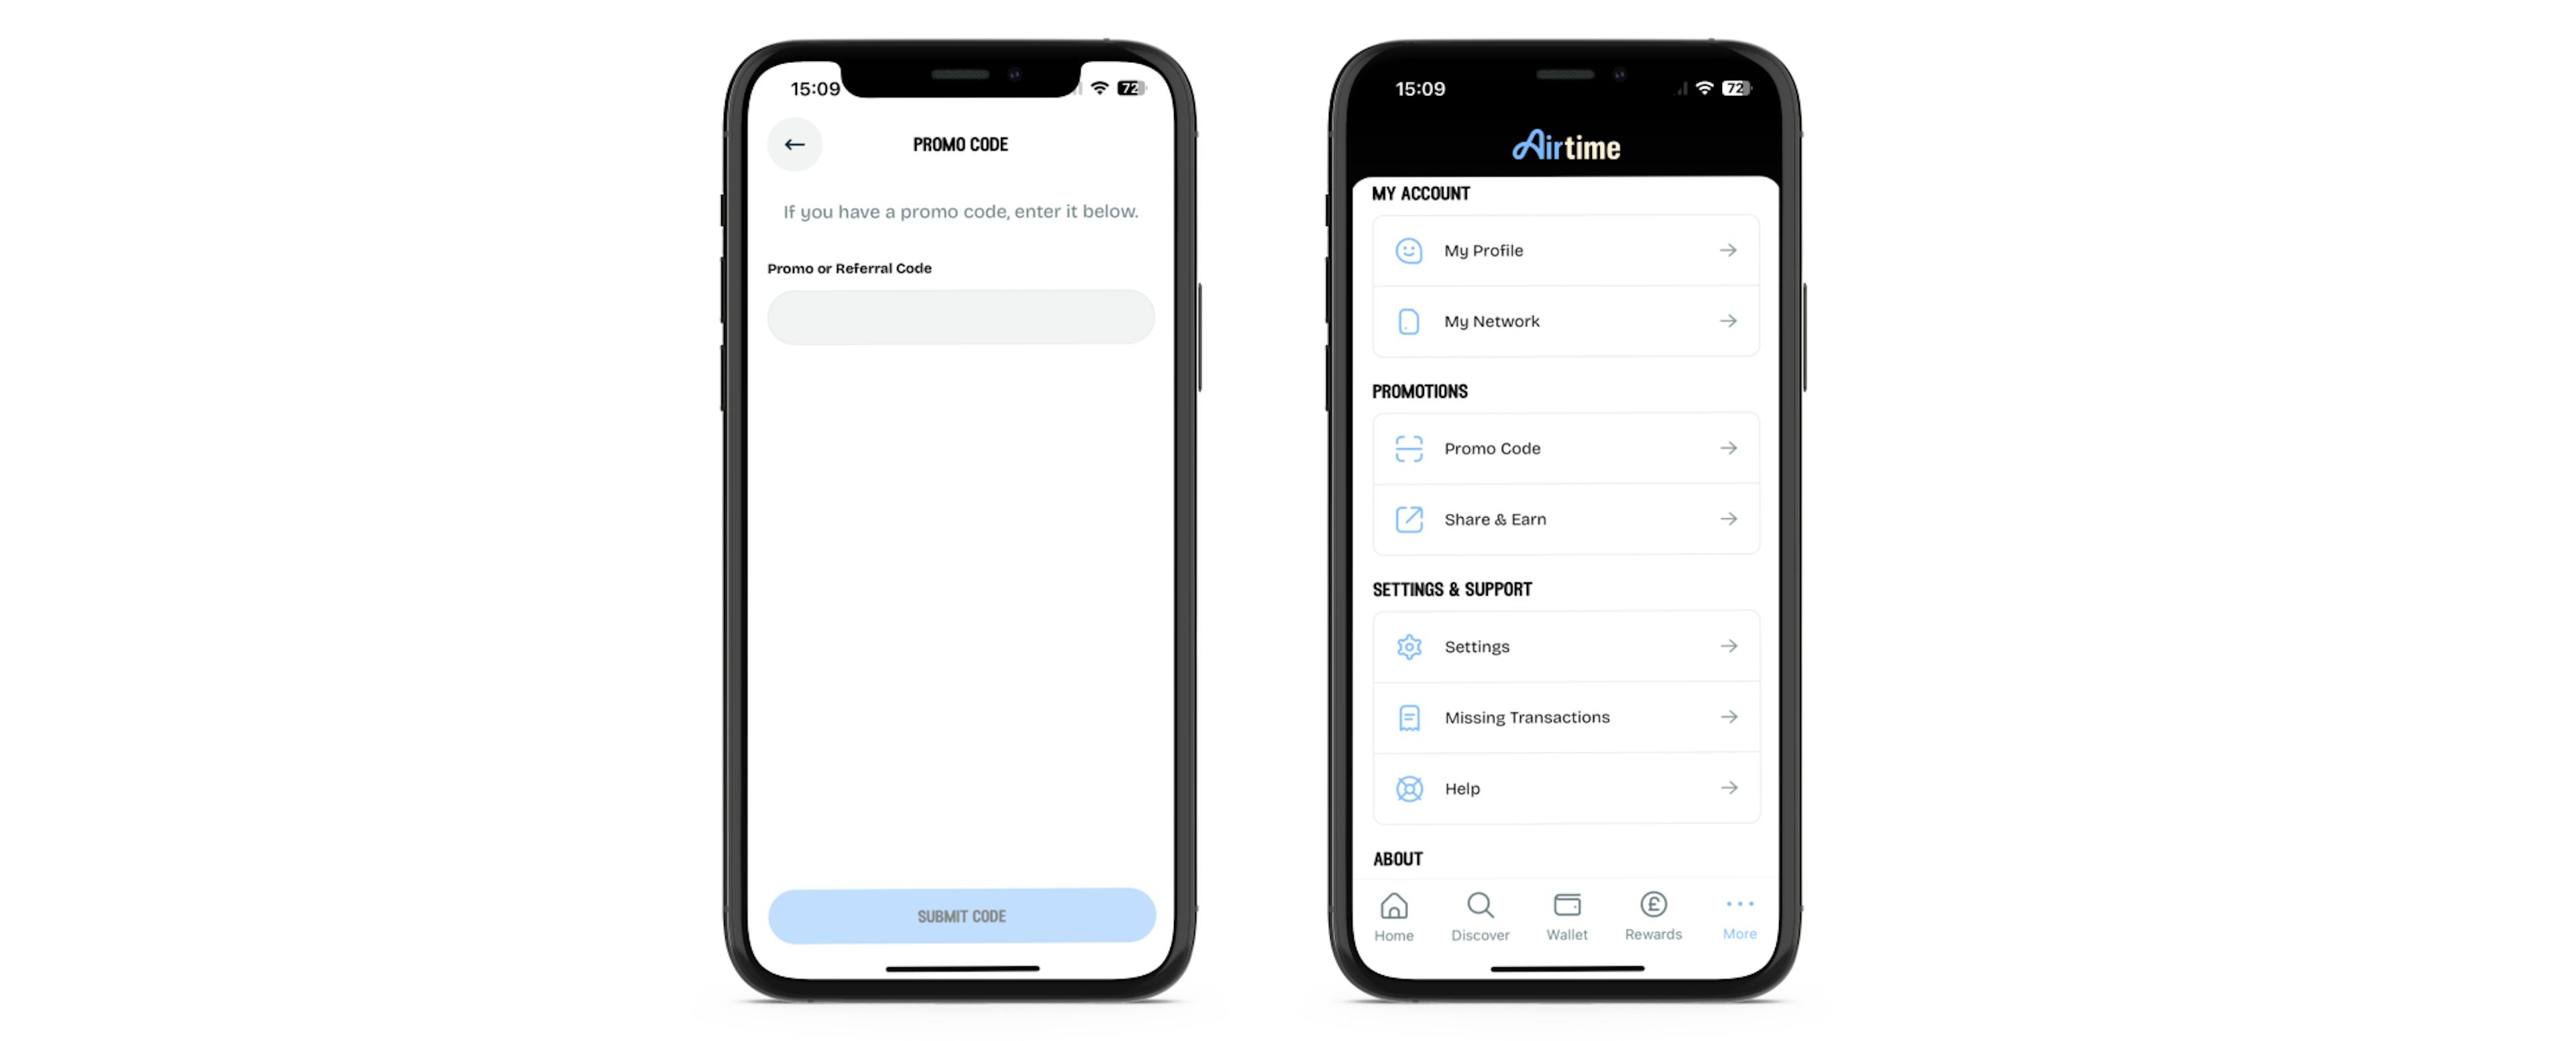Click the Help icon in Settings & Support
This screenshot has height=1041, width=2576.
tap(1408, 787)
